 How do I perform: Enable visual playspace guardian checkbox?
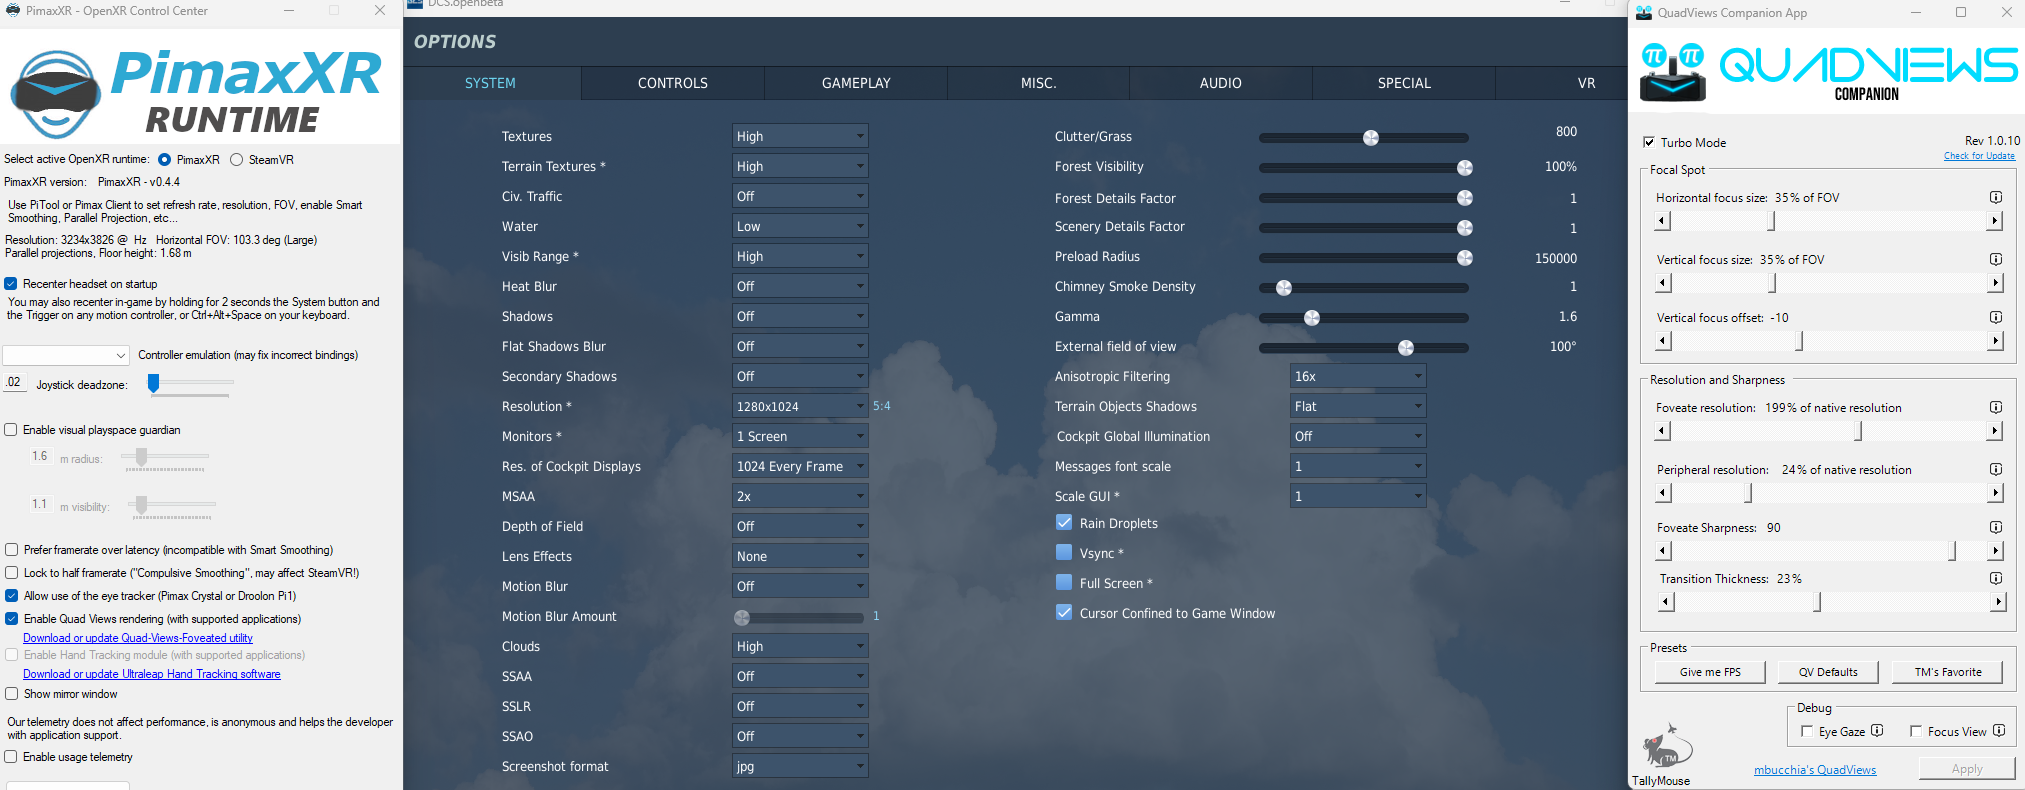click(11, 430)
